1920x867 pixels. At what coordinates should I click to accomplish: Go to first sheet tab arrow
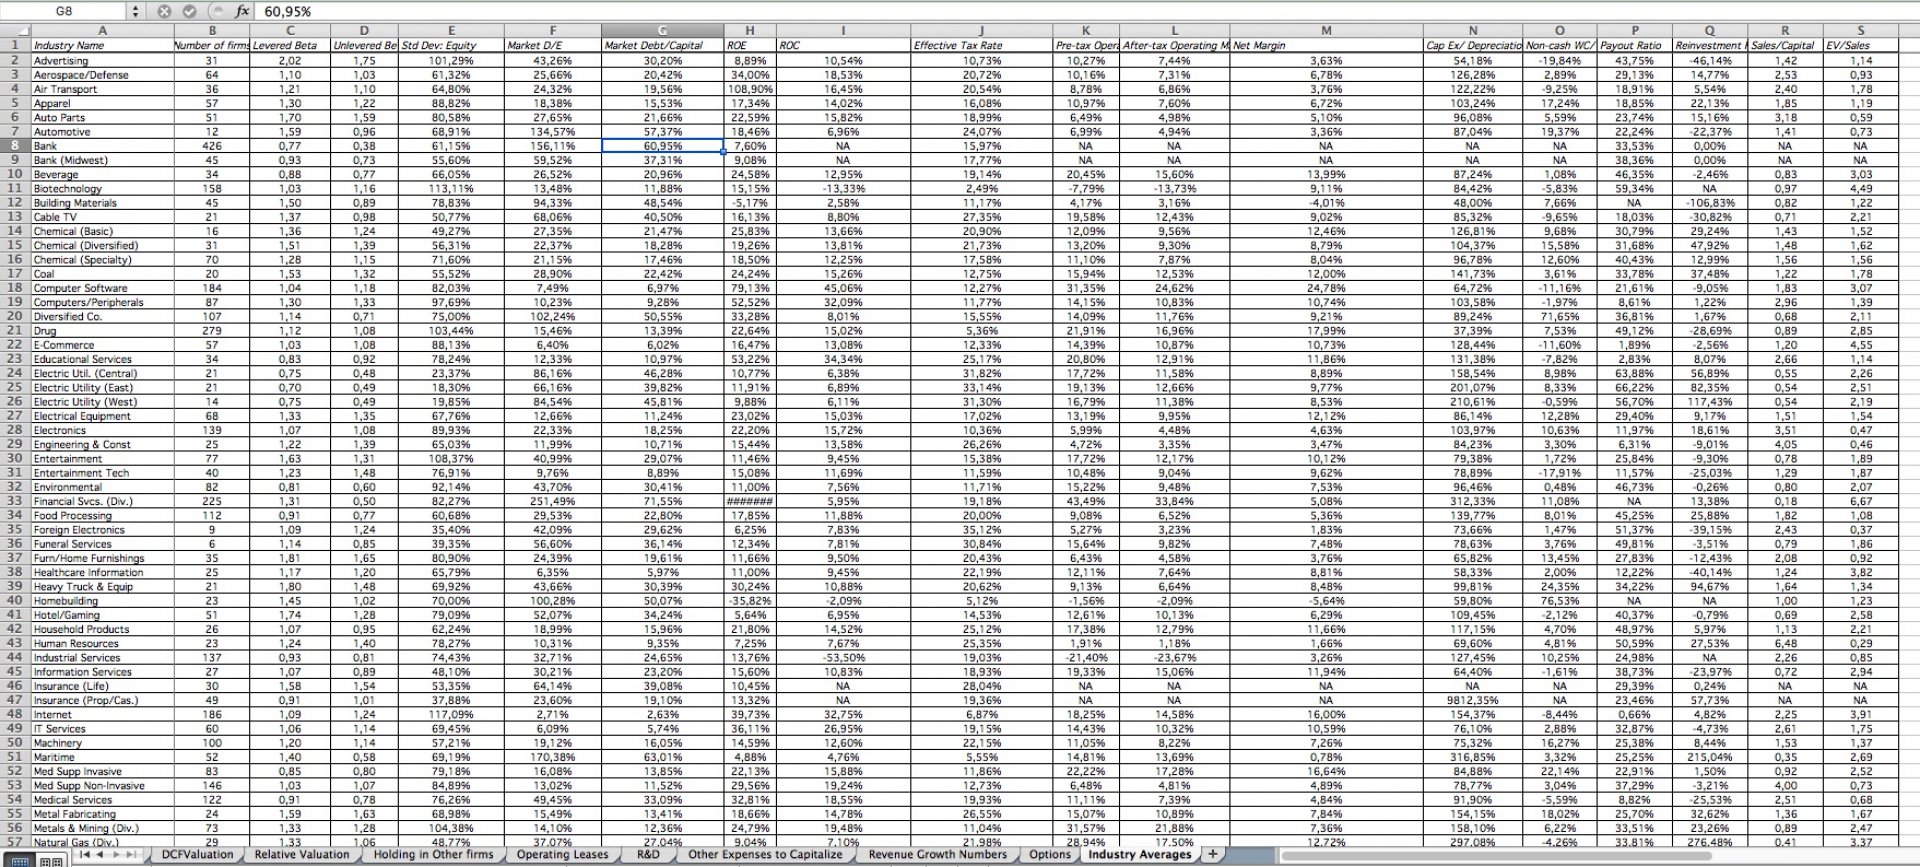[x=86, y=855]
